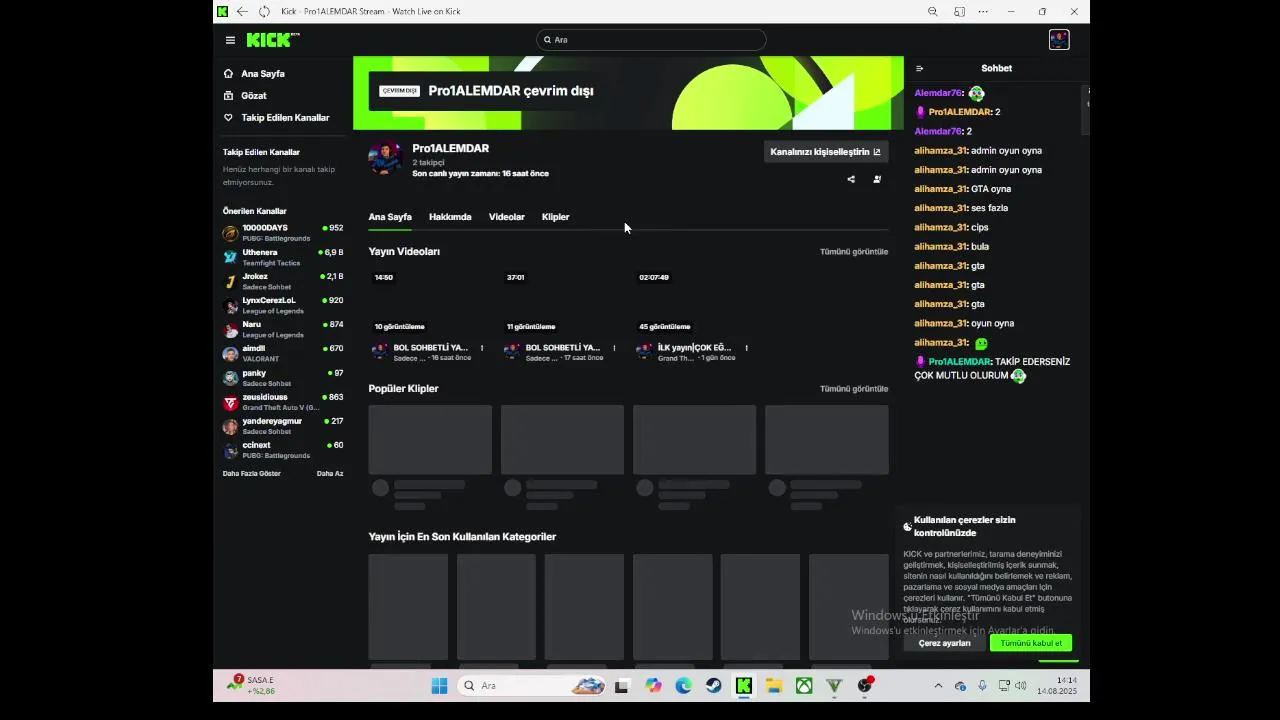Click the cast/device icon in title bar
This screenshot has height=720, width=1280.
959,12
